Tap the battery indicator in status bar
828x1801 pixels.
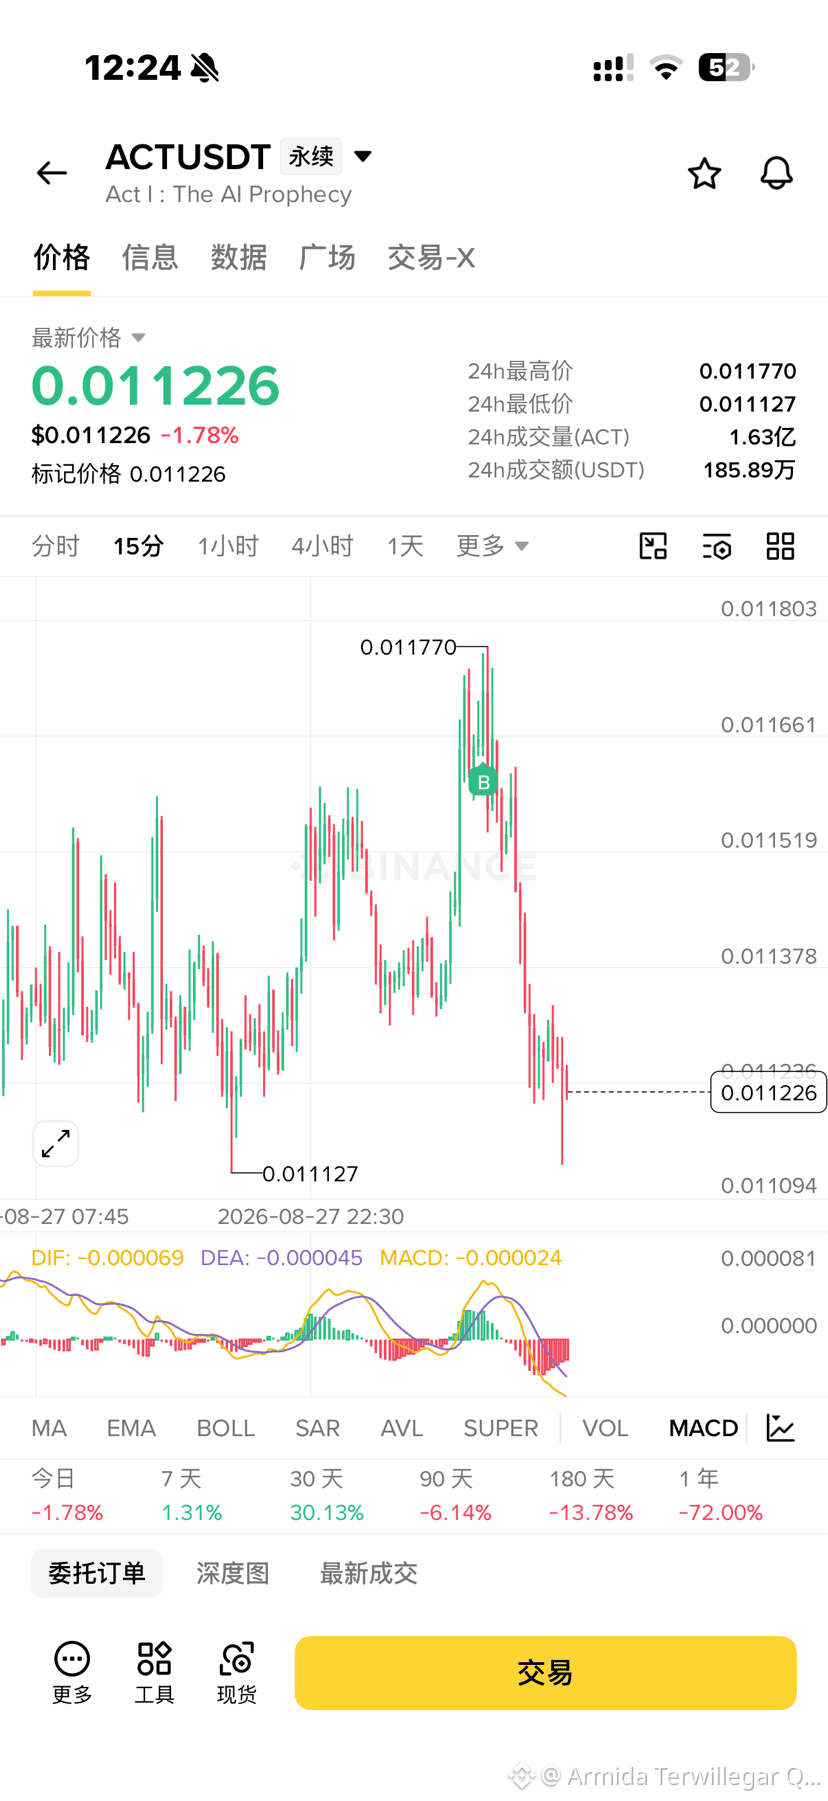click(726, 68)
